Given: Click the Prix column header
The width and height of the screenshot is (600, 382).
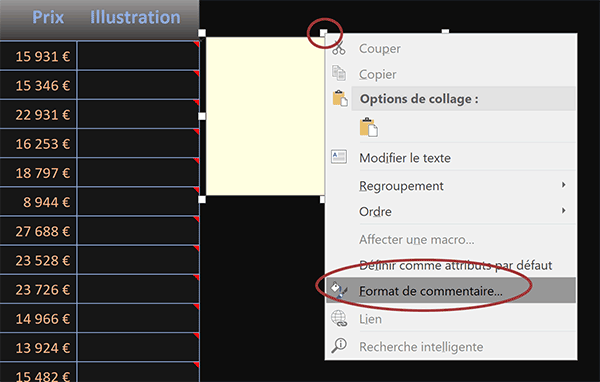Looking at the screenshot, I should (48, 17).
